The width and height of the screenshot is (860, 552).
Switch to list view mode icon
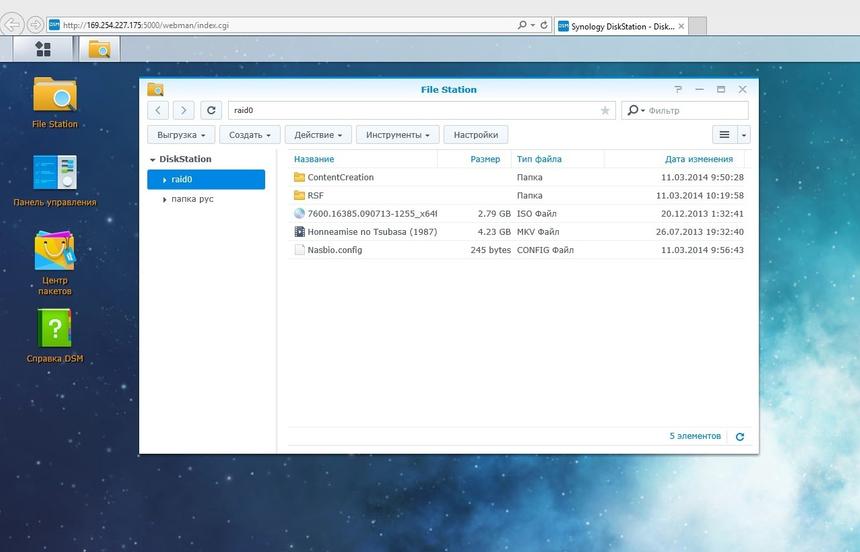(725, 134)
